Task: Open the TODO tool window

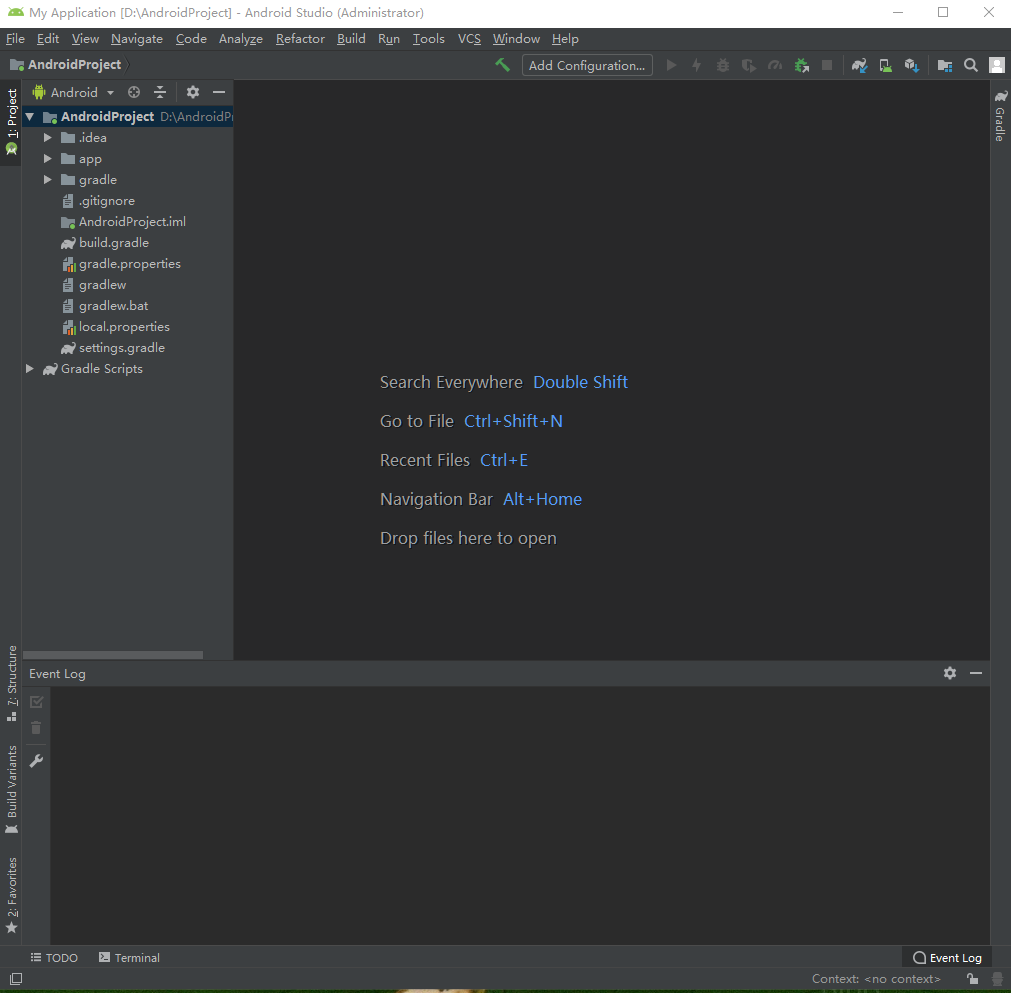Action: point(54,958)
